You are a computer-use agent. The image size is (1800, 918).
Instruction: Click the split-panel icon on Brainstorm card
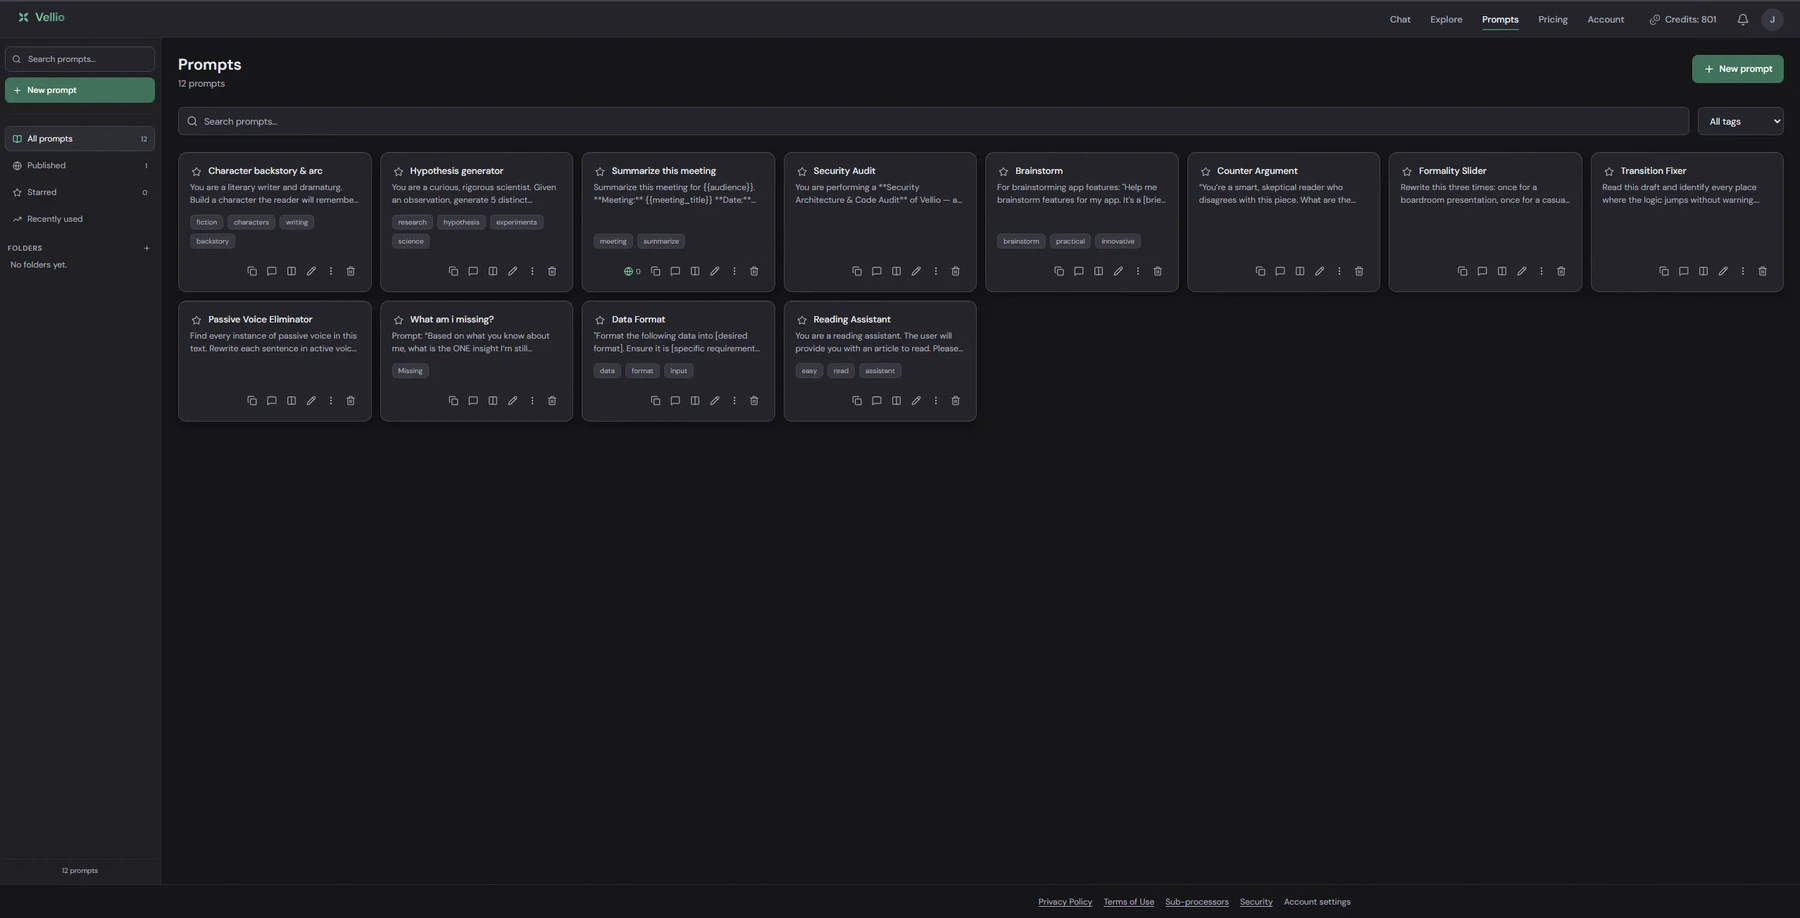tap(1098, 271)
